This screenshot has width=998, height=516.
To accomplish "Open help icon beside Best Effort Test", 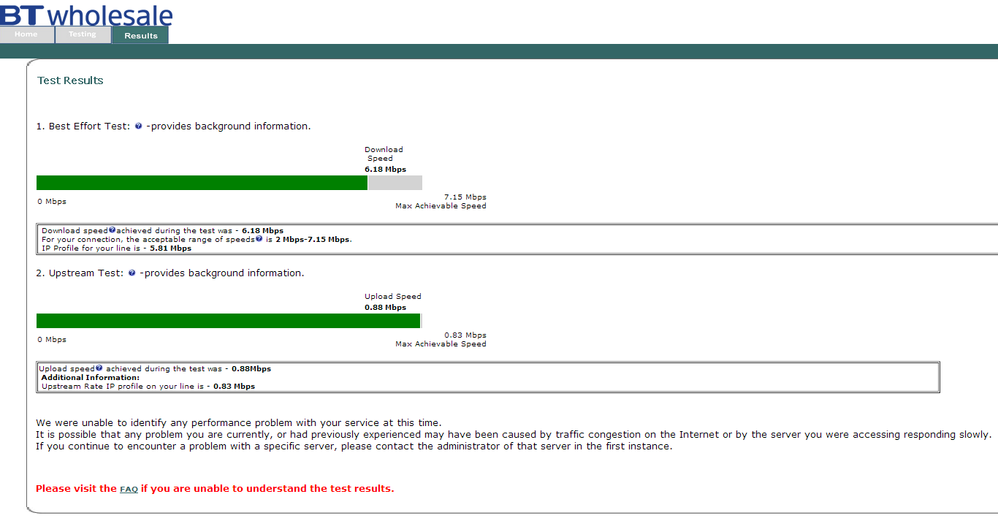I will pyautogui.click(x=139, y=126).
